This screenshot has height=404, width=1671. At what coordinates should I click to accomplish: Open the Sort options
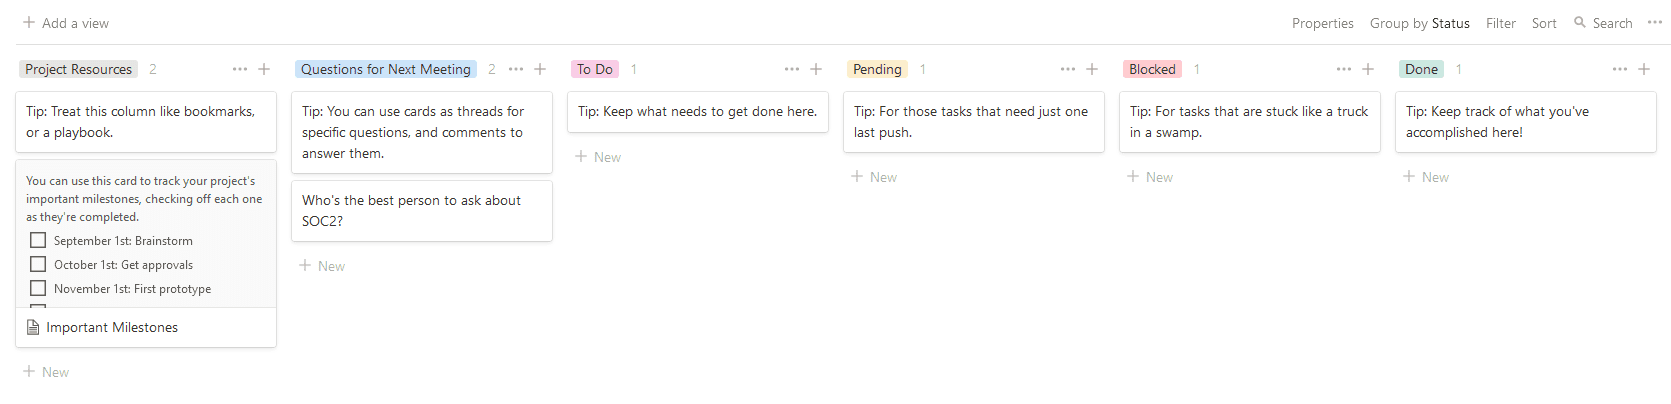pyautogui.click(x=1544, y=23)
